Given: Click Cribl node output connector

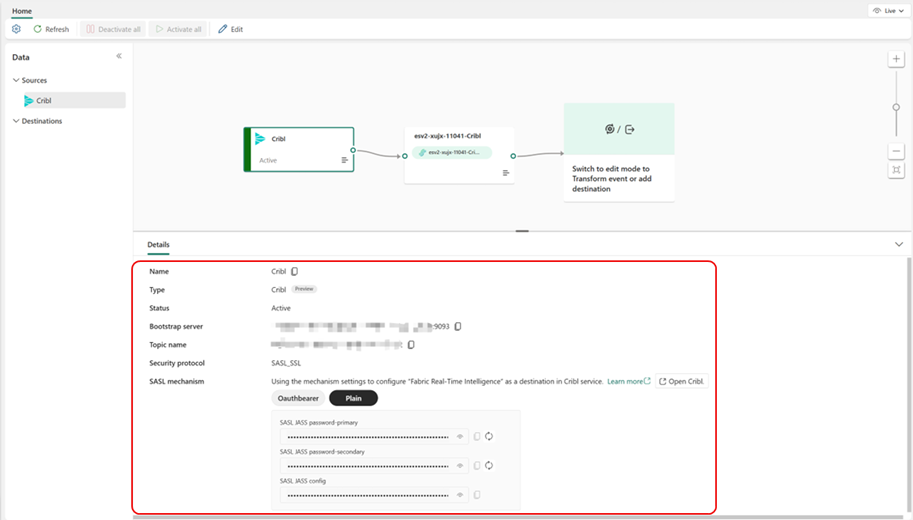Looking at the screenshot, I should (x=353, y=150).
